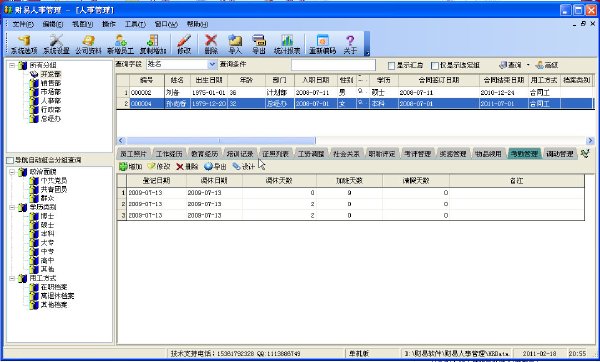Switch to the 物品领用 tab
The width and height of the screenshot is (600, 362).
(488, 153)
